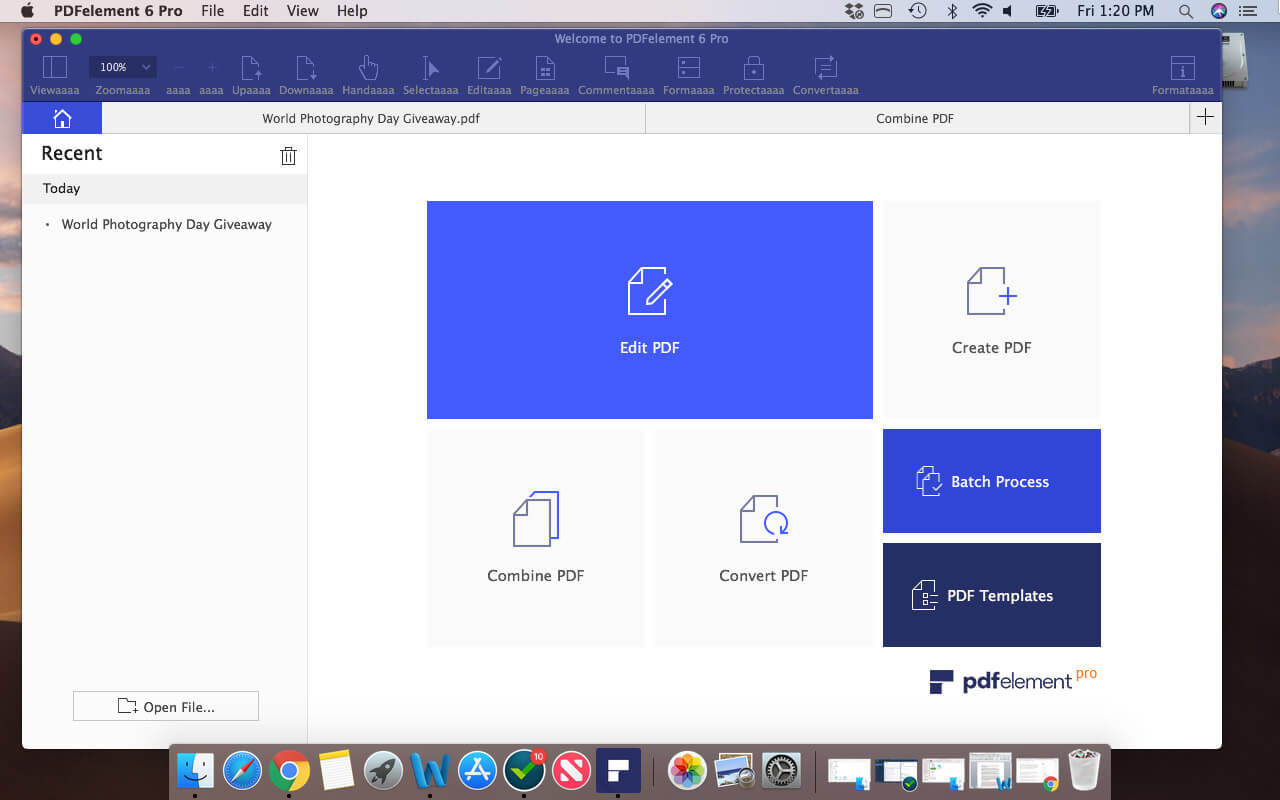Click the Open File... button
Viewport: 1280px width, 800px height.
click(166, 706)
